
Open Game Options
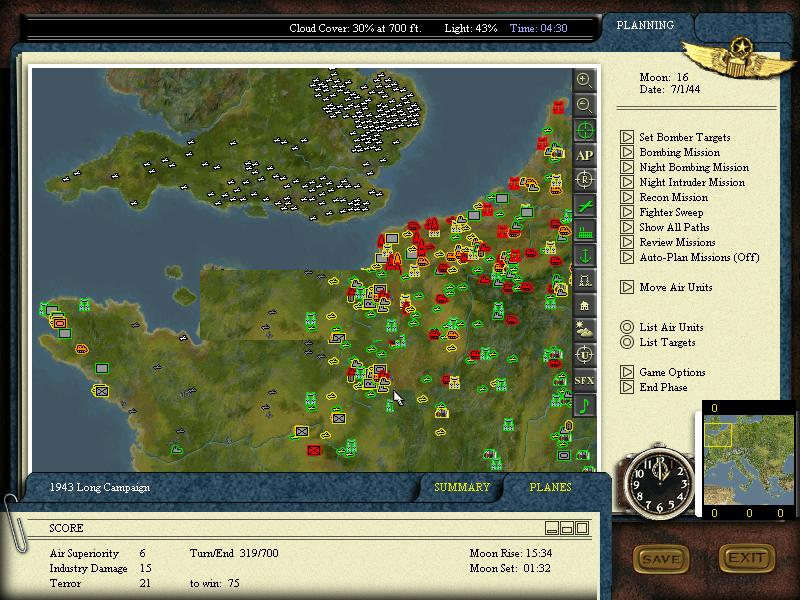coord(627,372)
